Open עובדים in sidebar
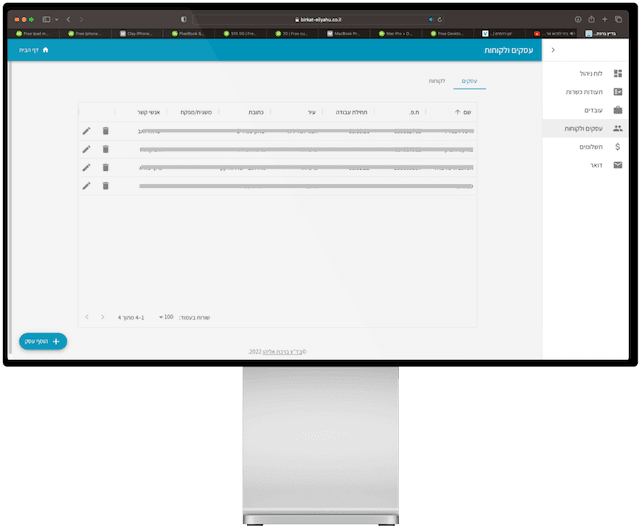Viewport: 640px width, 530px height. [x=585, y=110]
